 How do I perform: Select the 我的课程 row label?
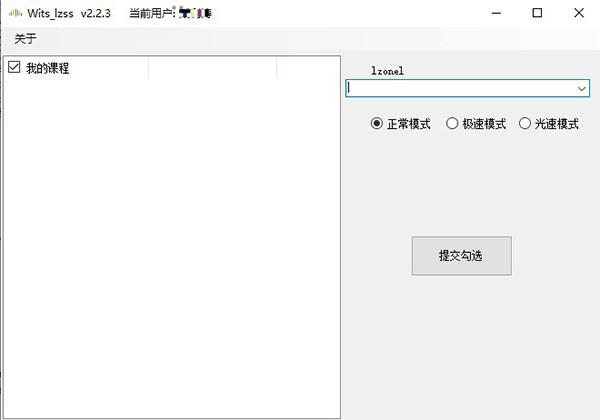pyautogui.click(x=47, y=68)
